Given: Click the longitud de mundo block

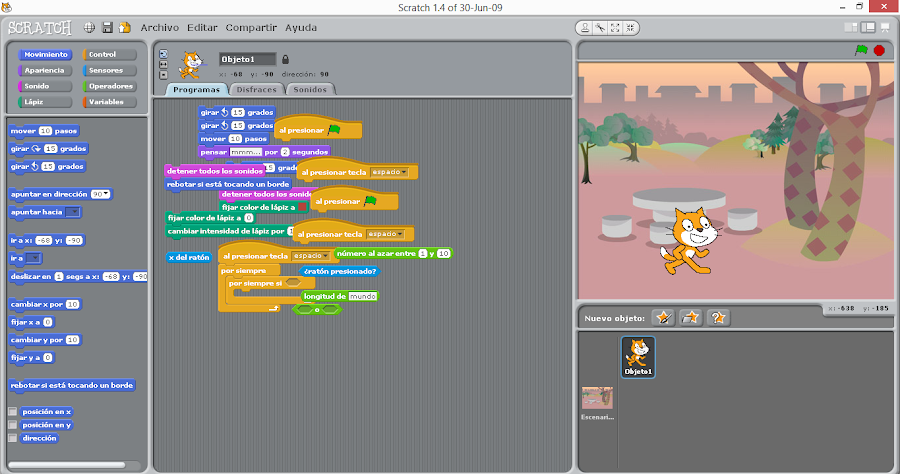Looking at the screenshot, I should (x=340, y=296).
